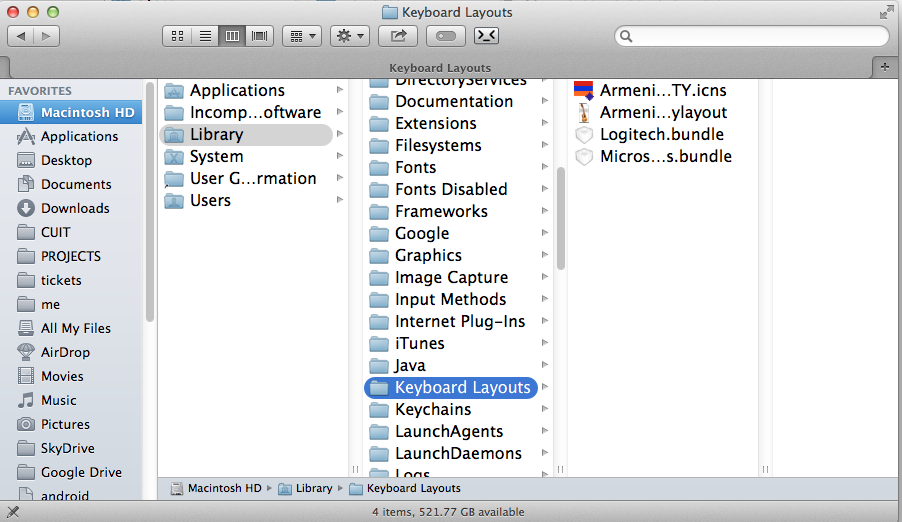Go forward with the right arrow
This screenshot has height=522, width=902.
(x=47, y=36)
